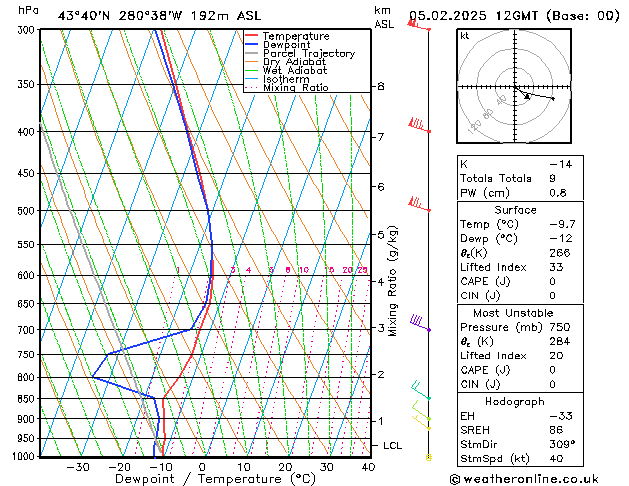Click the Temperature red legend line
The height and width of the screenshot is (486, 629).
click(x=251, y=36)
